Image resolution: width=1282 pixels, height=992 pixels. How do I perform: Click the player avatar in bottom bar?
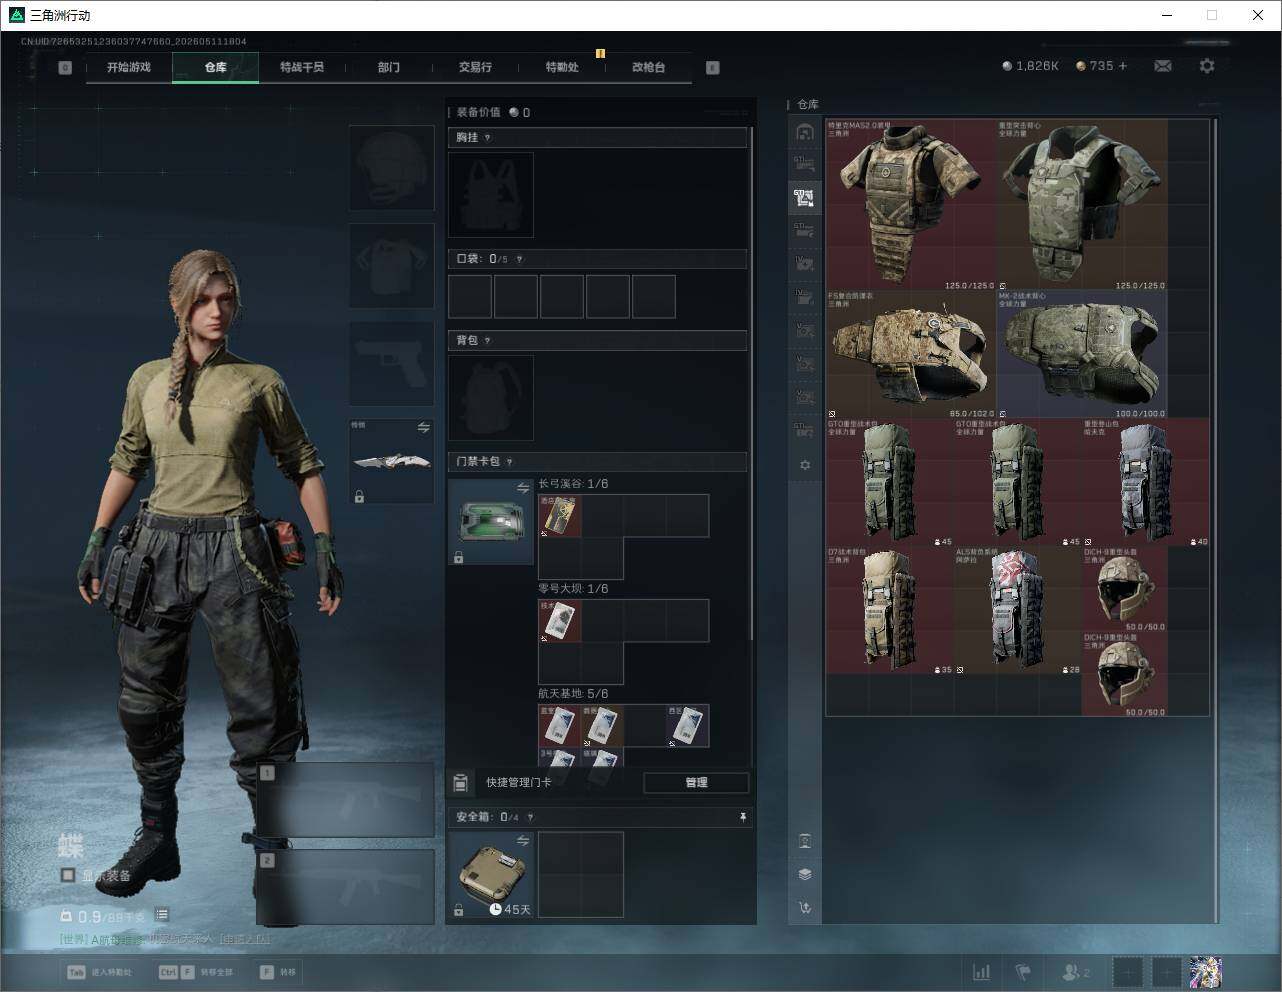[1205, 972]
